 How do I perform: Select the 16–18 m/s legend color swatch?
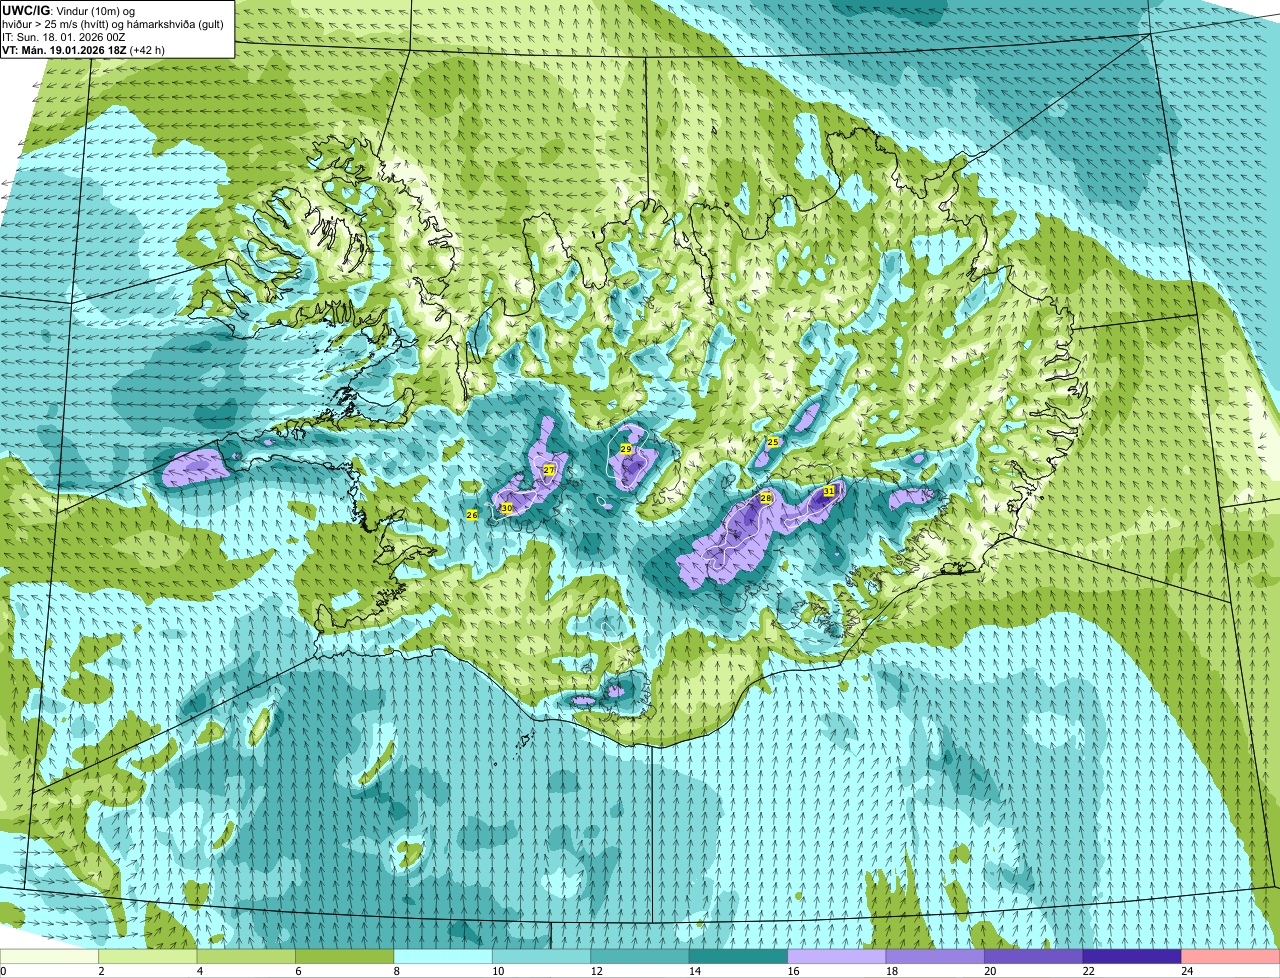pyautogui.click(x=836, y=956)
